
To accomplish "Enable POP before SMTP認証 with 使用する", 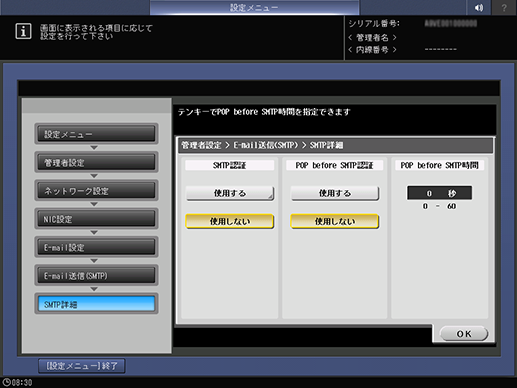I will (335, 193).
